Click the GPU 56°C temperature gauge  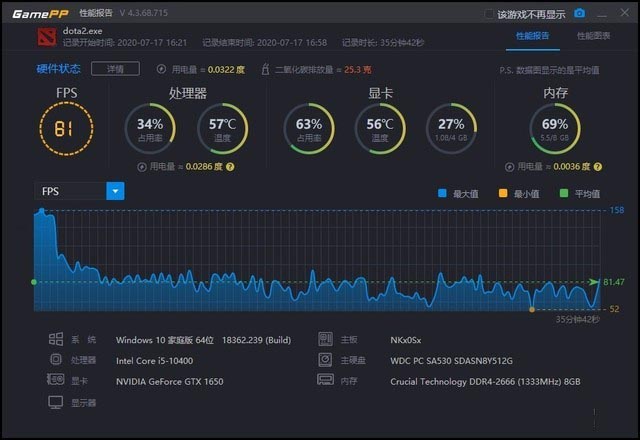[380, 129]
